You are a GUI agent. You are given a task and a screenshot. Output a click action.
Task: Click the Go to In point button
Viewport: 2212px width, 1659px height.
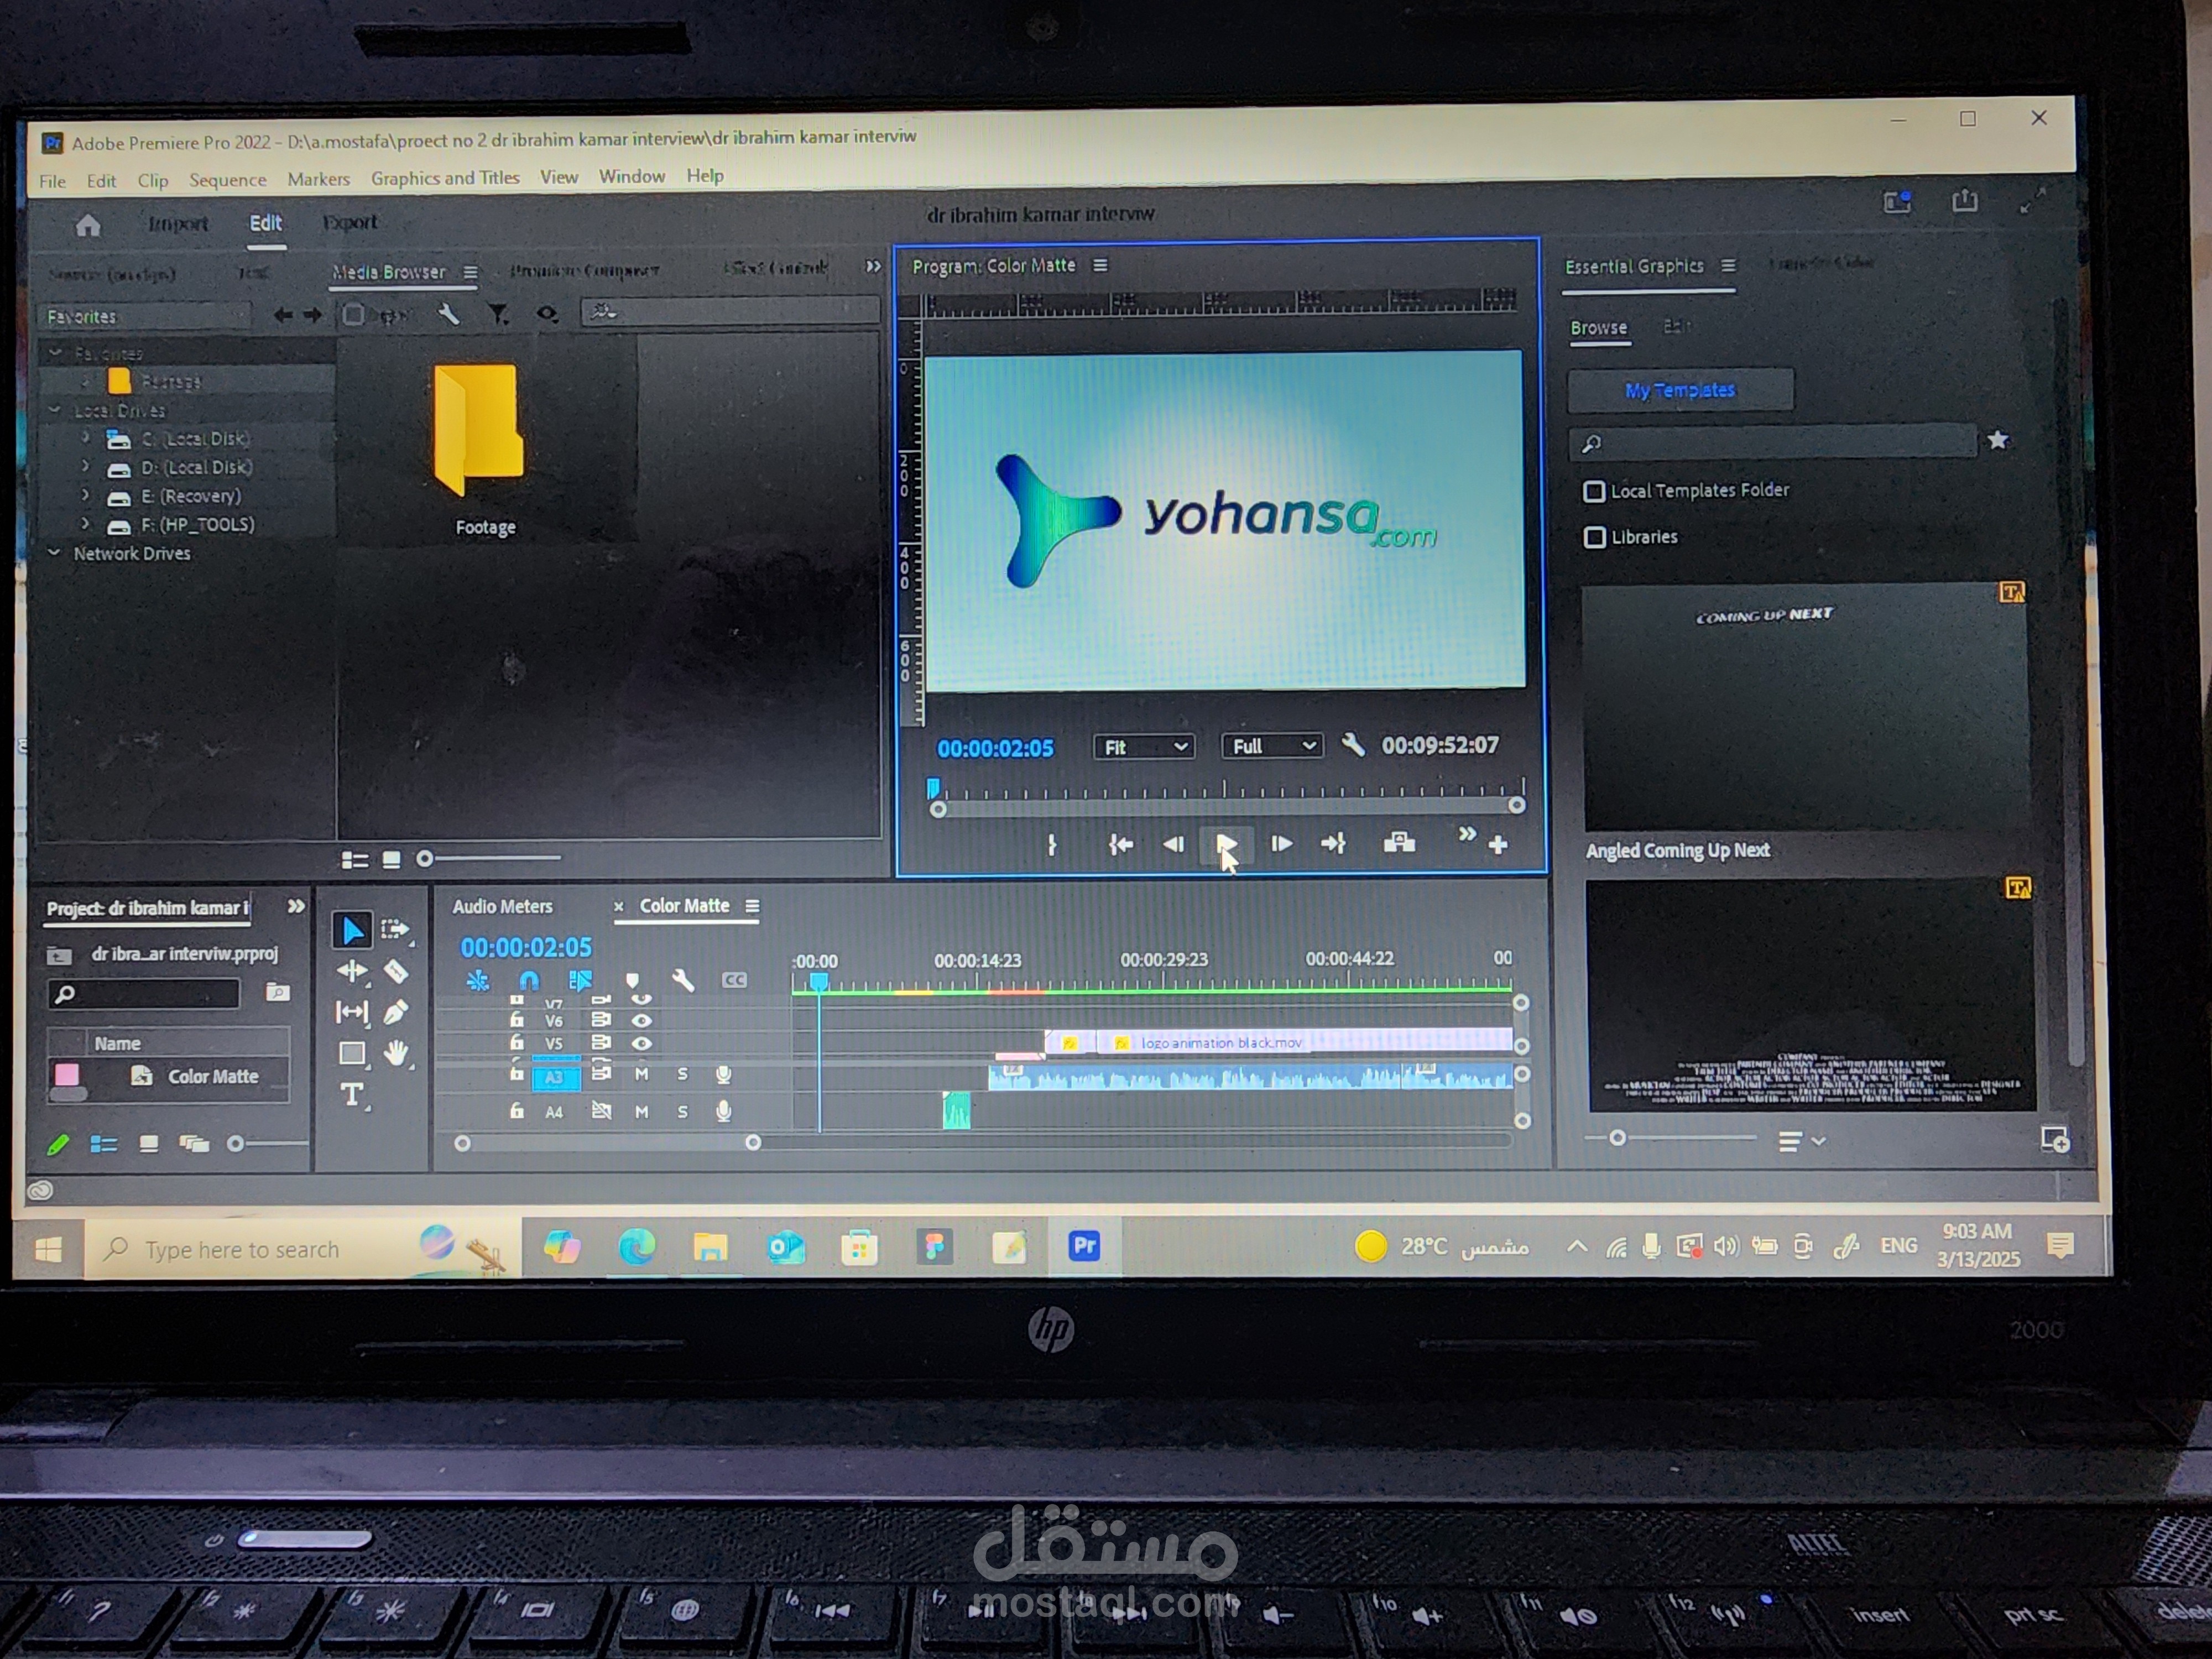click(x=1120, y=845)
